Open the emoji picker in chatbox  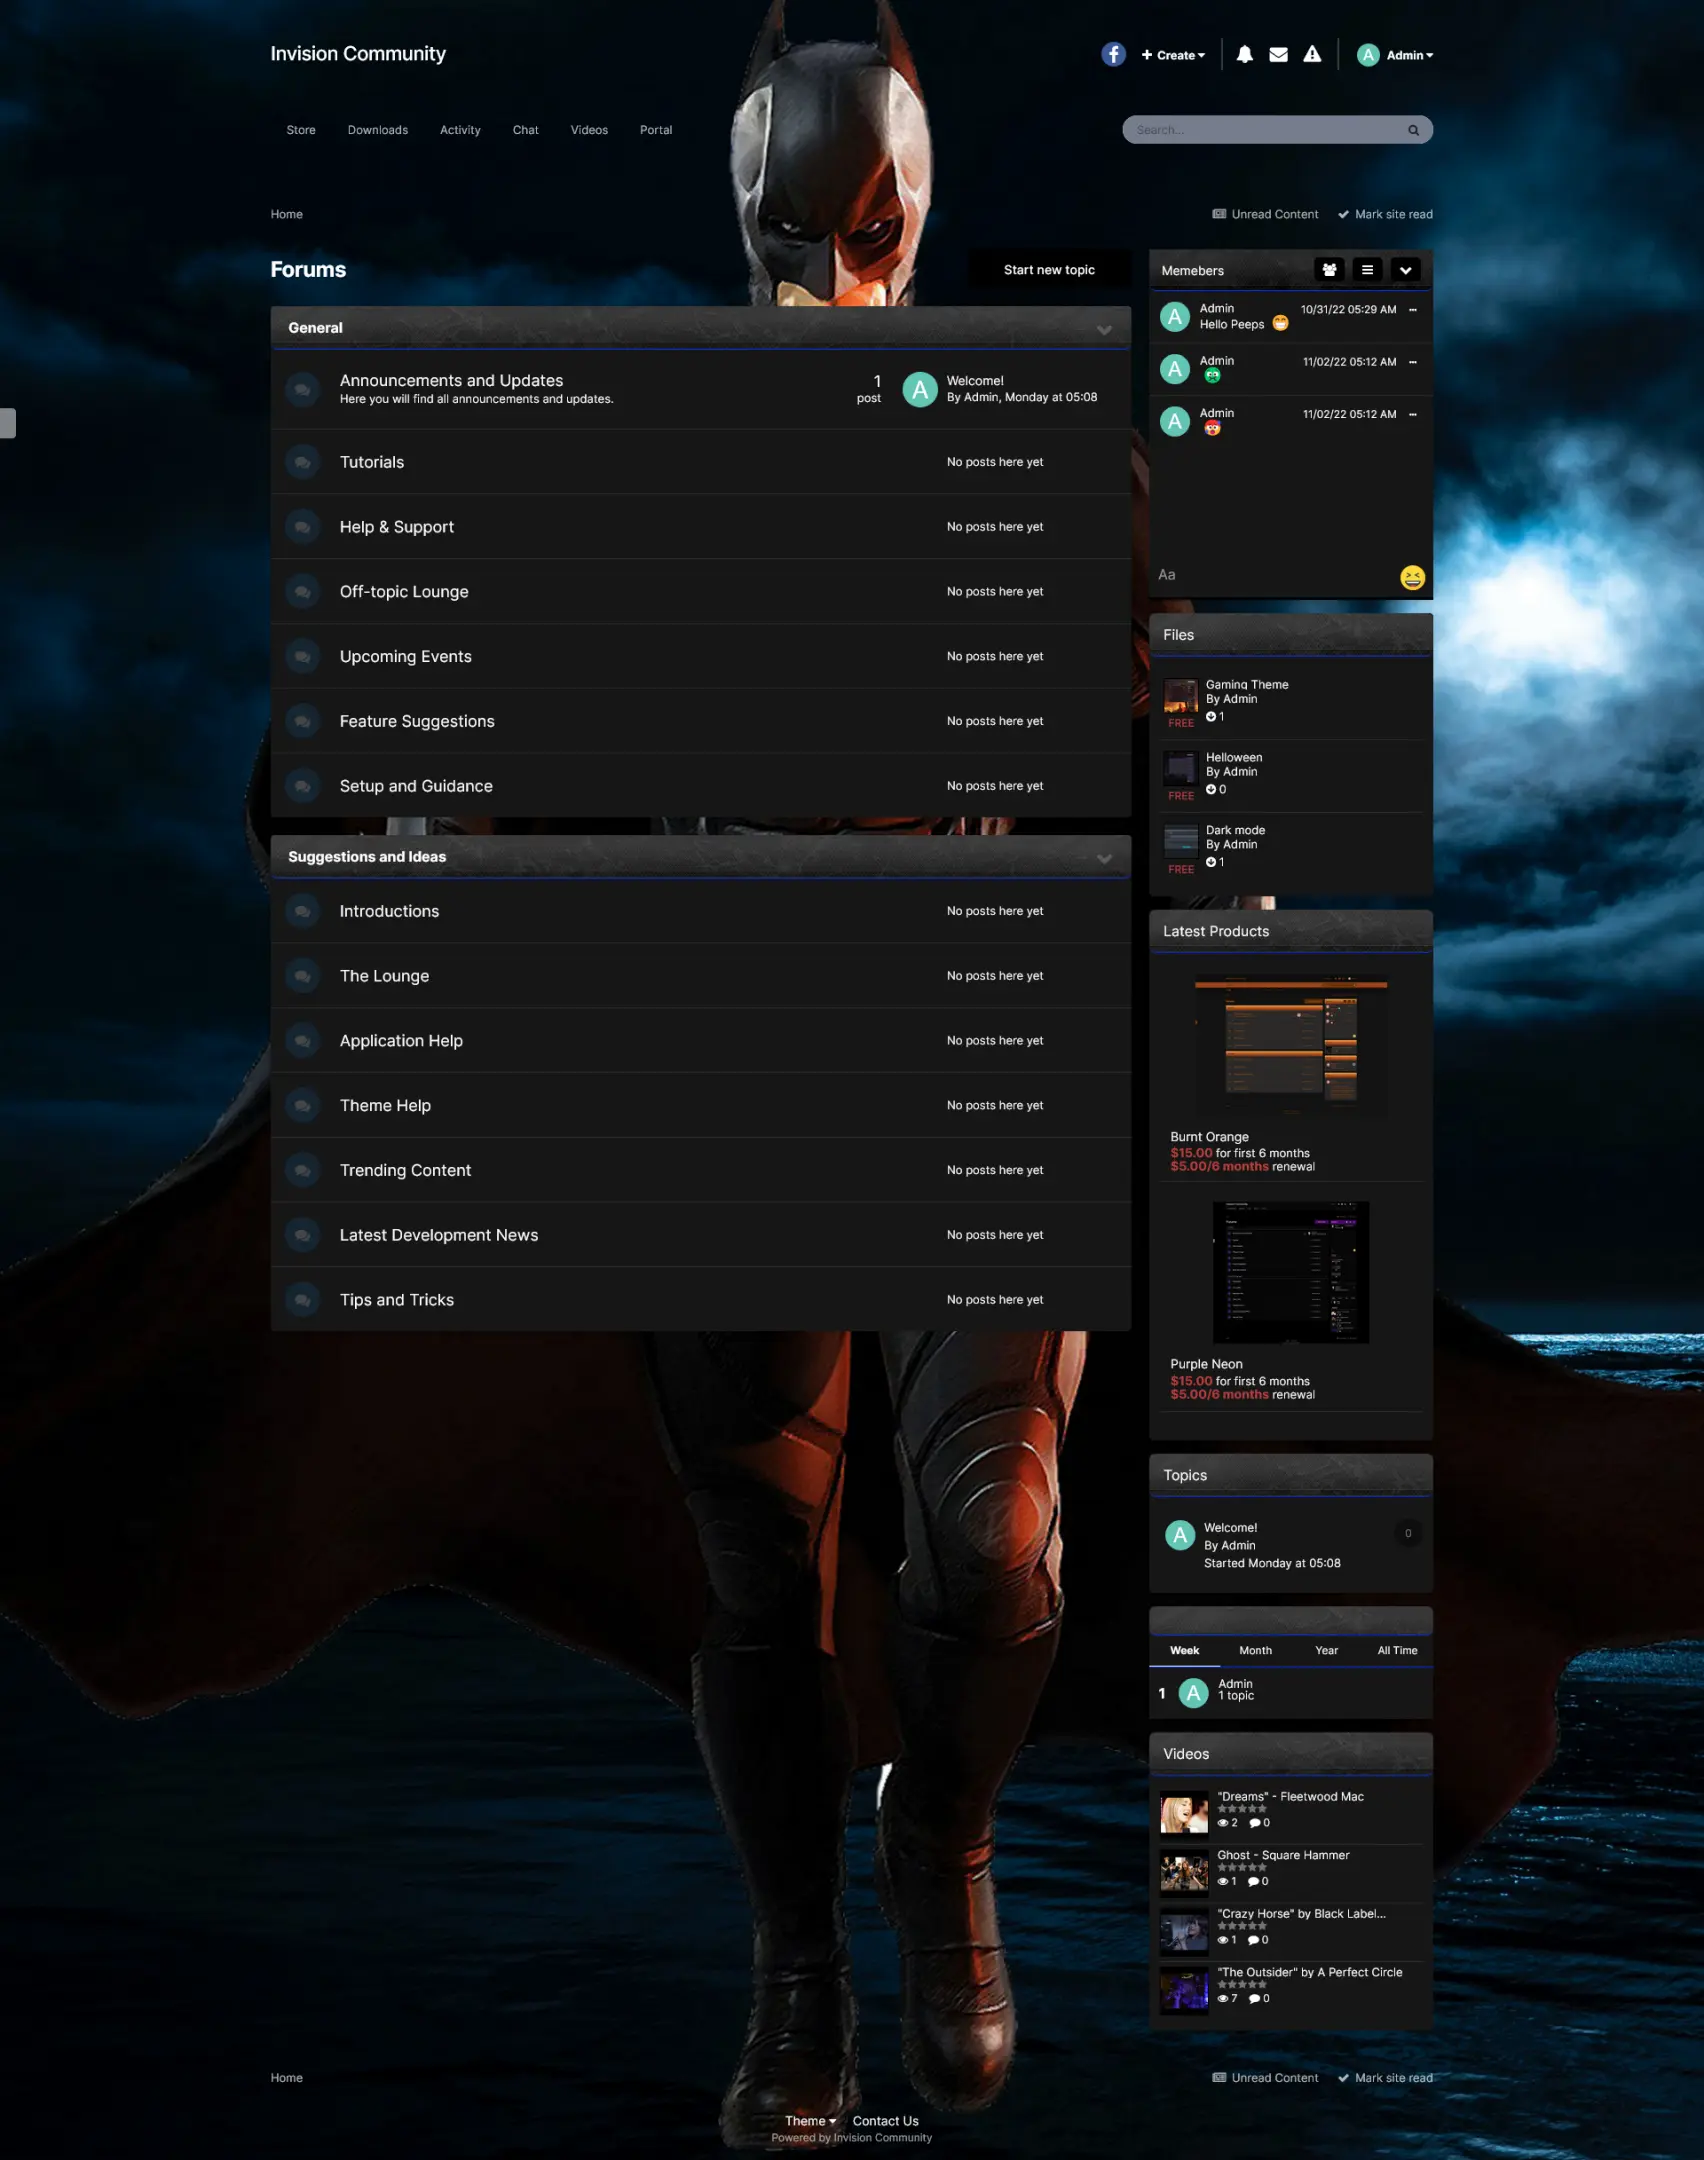[x=1412, y=577]
